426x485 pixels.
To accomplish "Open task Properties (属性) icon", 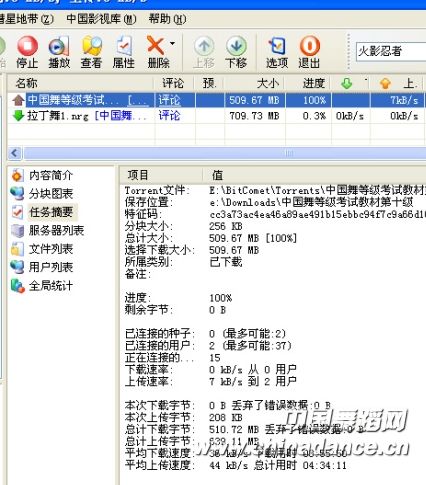I will [124, 46].
